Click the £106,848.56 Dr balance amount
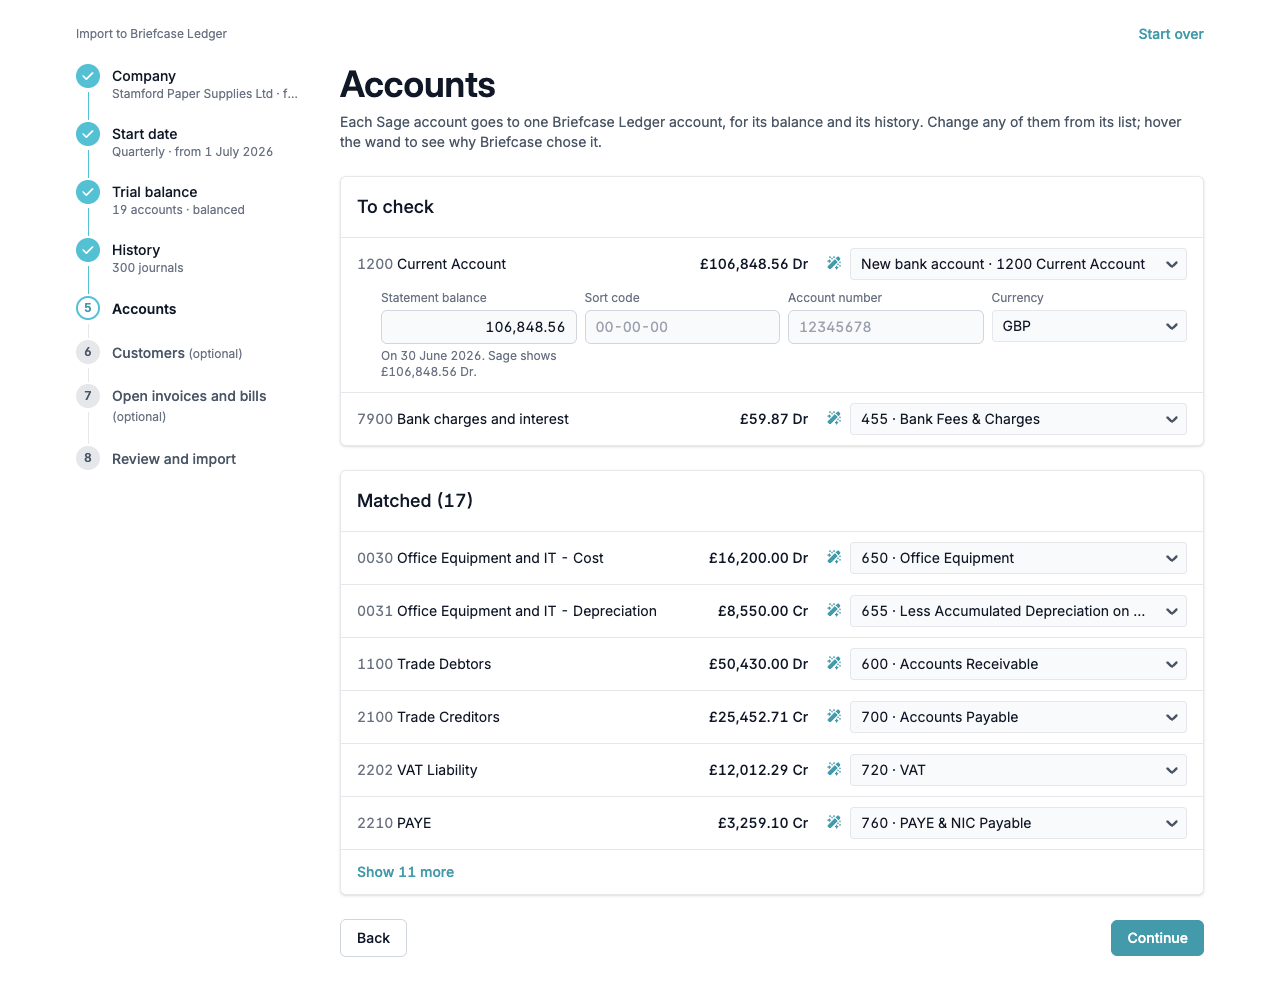 (x=754, y=264)
